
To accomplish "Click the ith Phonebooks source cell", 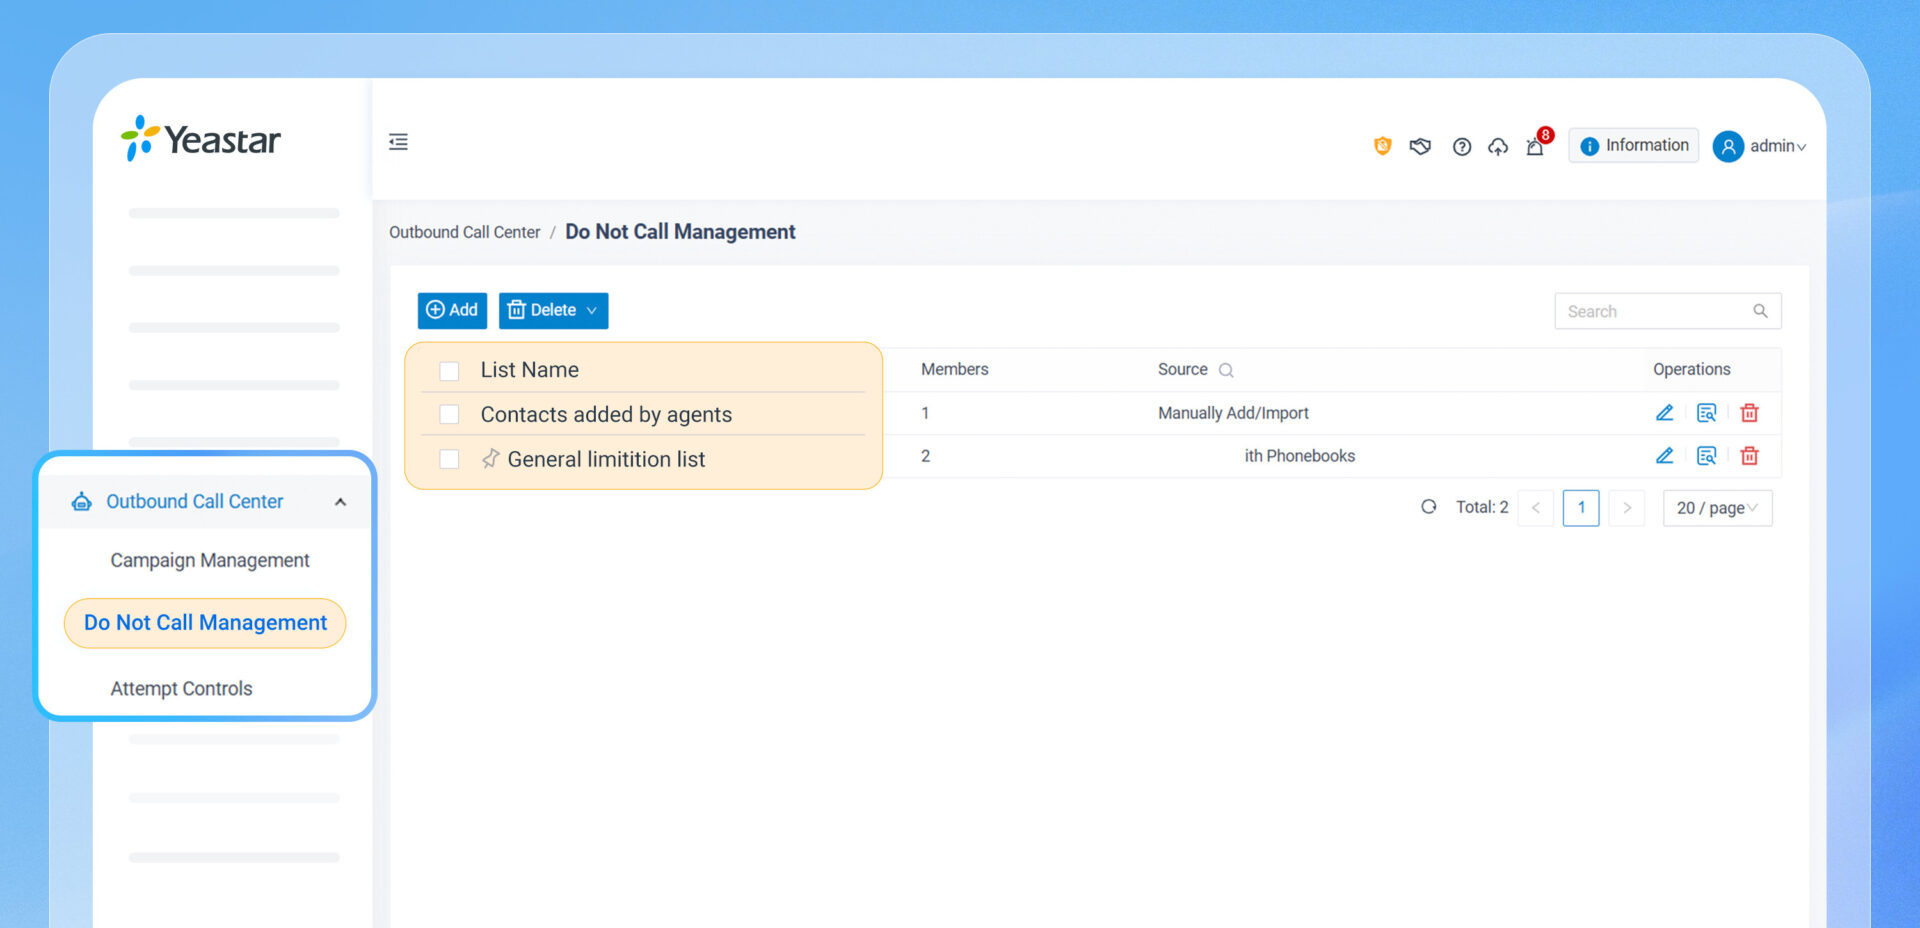I will (1300, 456).
